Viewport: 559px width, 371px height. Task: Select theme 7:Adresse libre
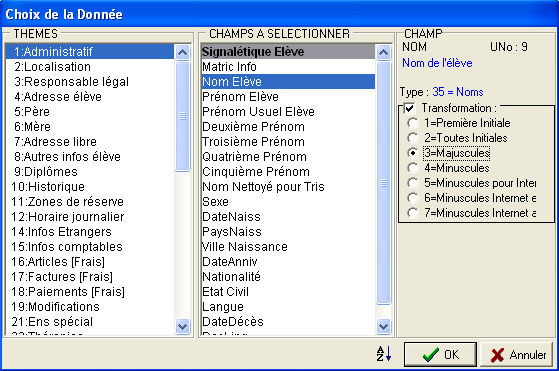point(89,141)
